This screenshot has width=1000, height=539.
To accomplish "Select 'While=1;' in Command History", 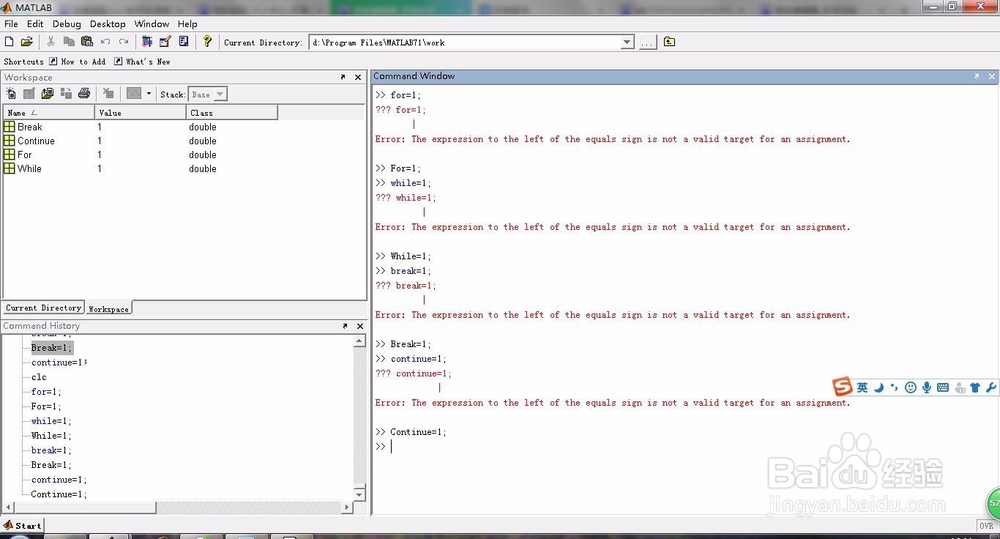I will point(51,436).
